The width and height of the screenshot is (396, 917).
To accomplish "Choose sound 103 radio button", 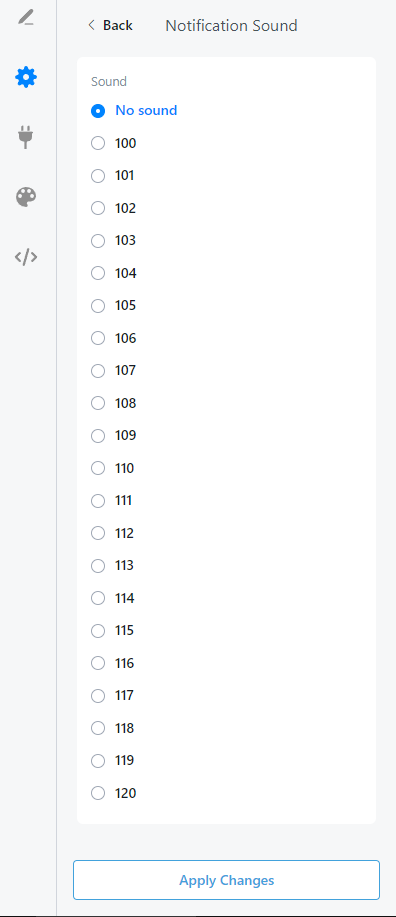I will point(98,240).
